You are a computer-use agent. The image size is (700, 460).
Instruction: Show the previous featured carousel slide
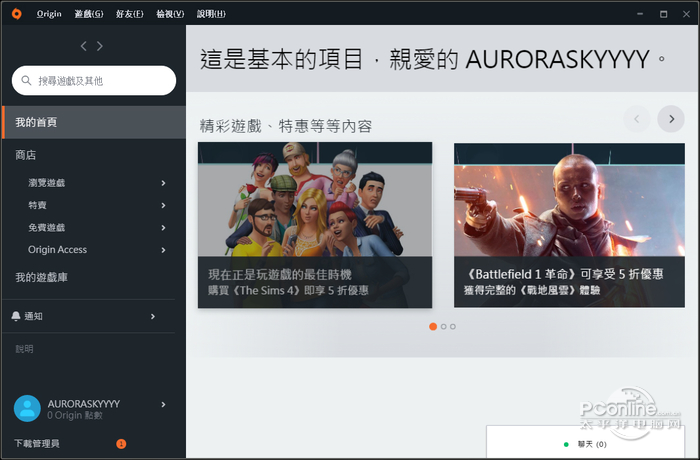coord(637,119)
